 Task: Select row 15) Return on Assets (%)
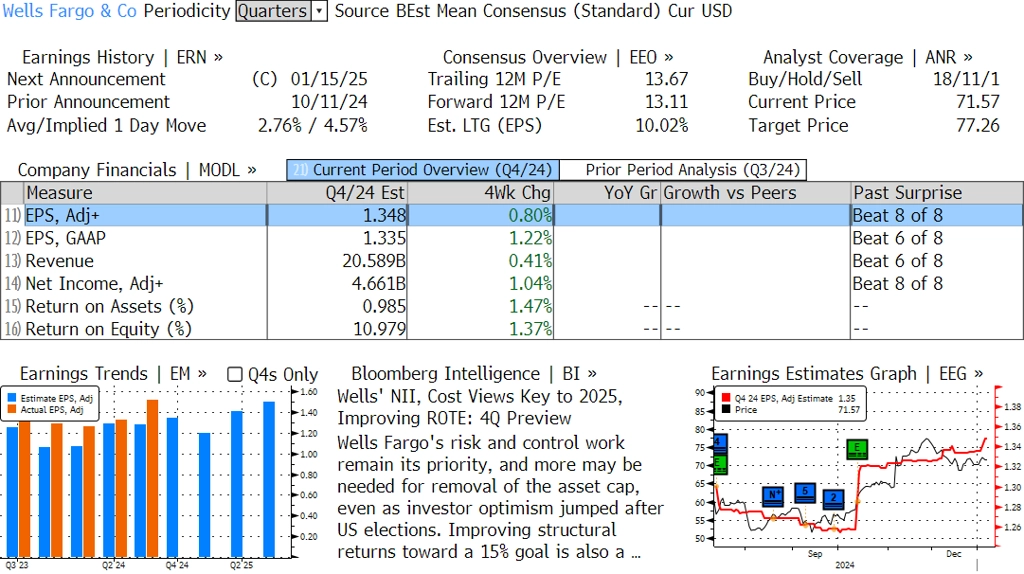[512, 307]
